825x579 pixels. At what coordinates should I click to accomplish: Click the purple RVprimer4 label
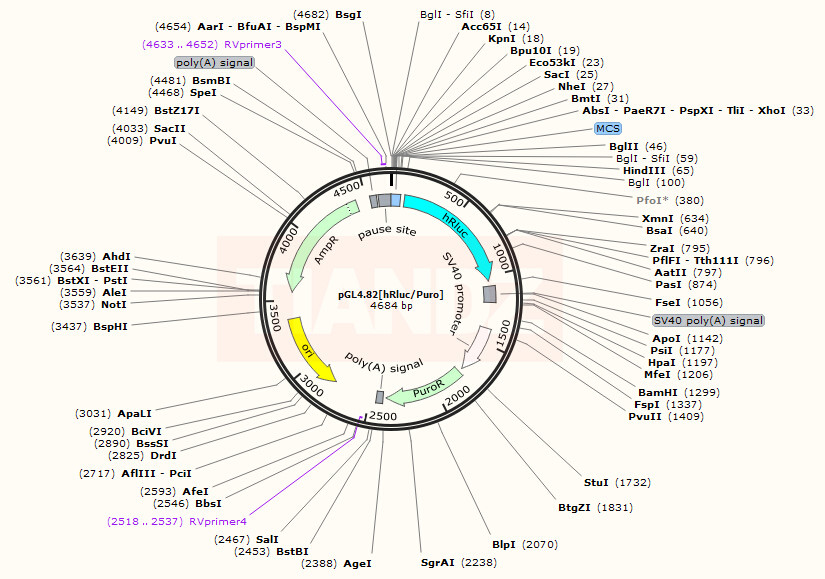pos(177,521)
